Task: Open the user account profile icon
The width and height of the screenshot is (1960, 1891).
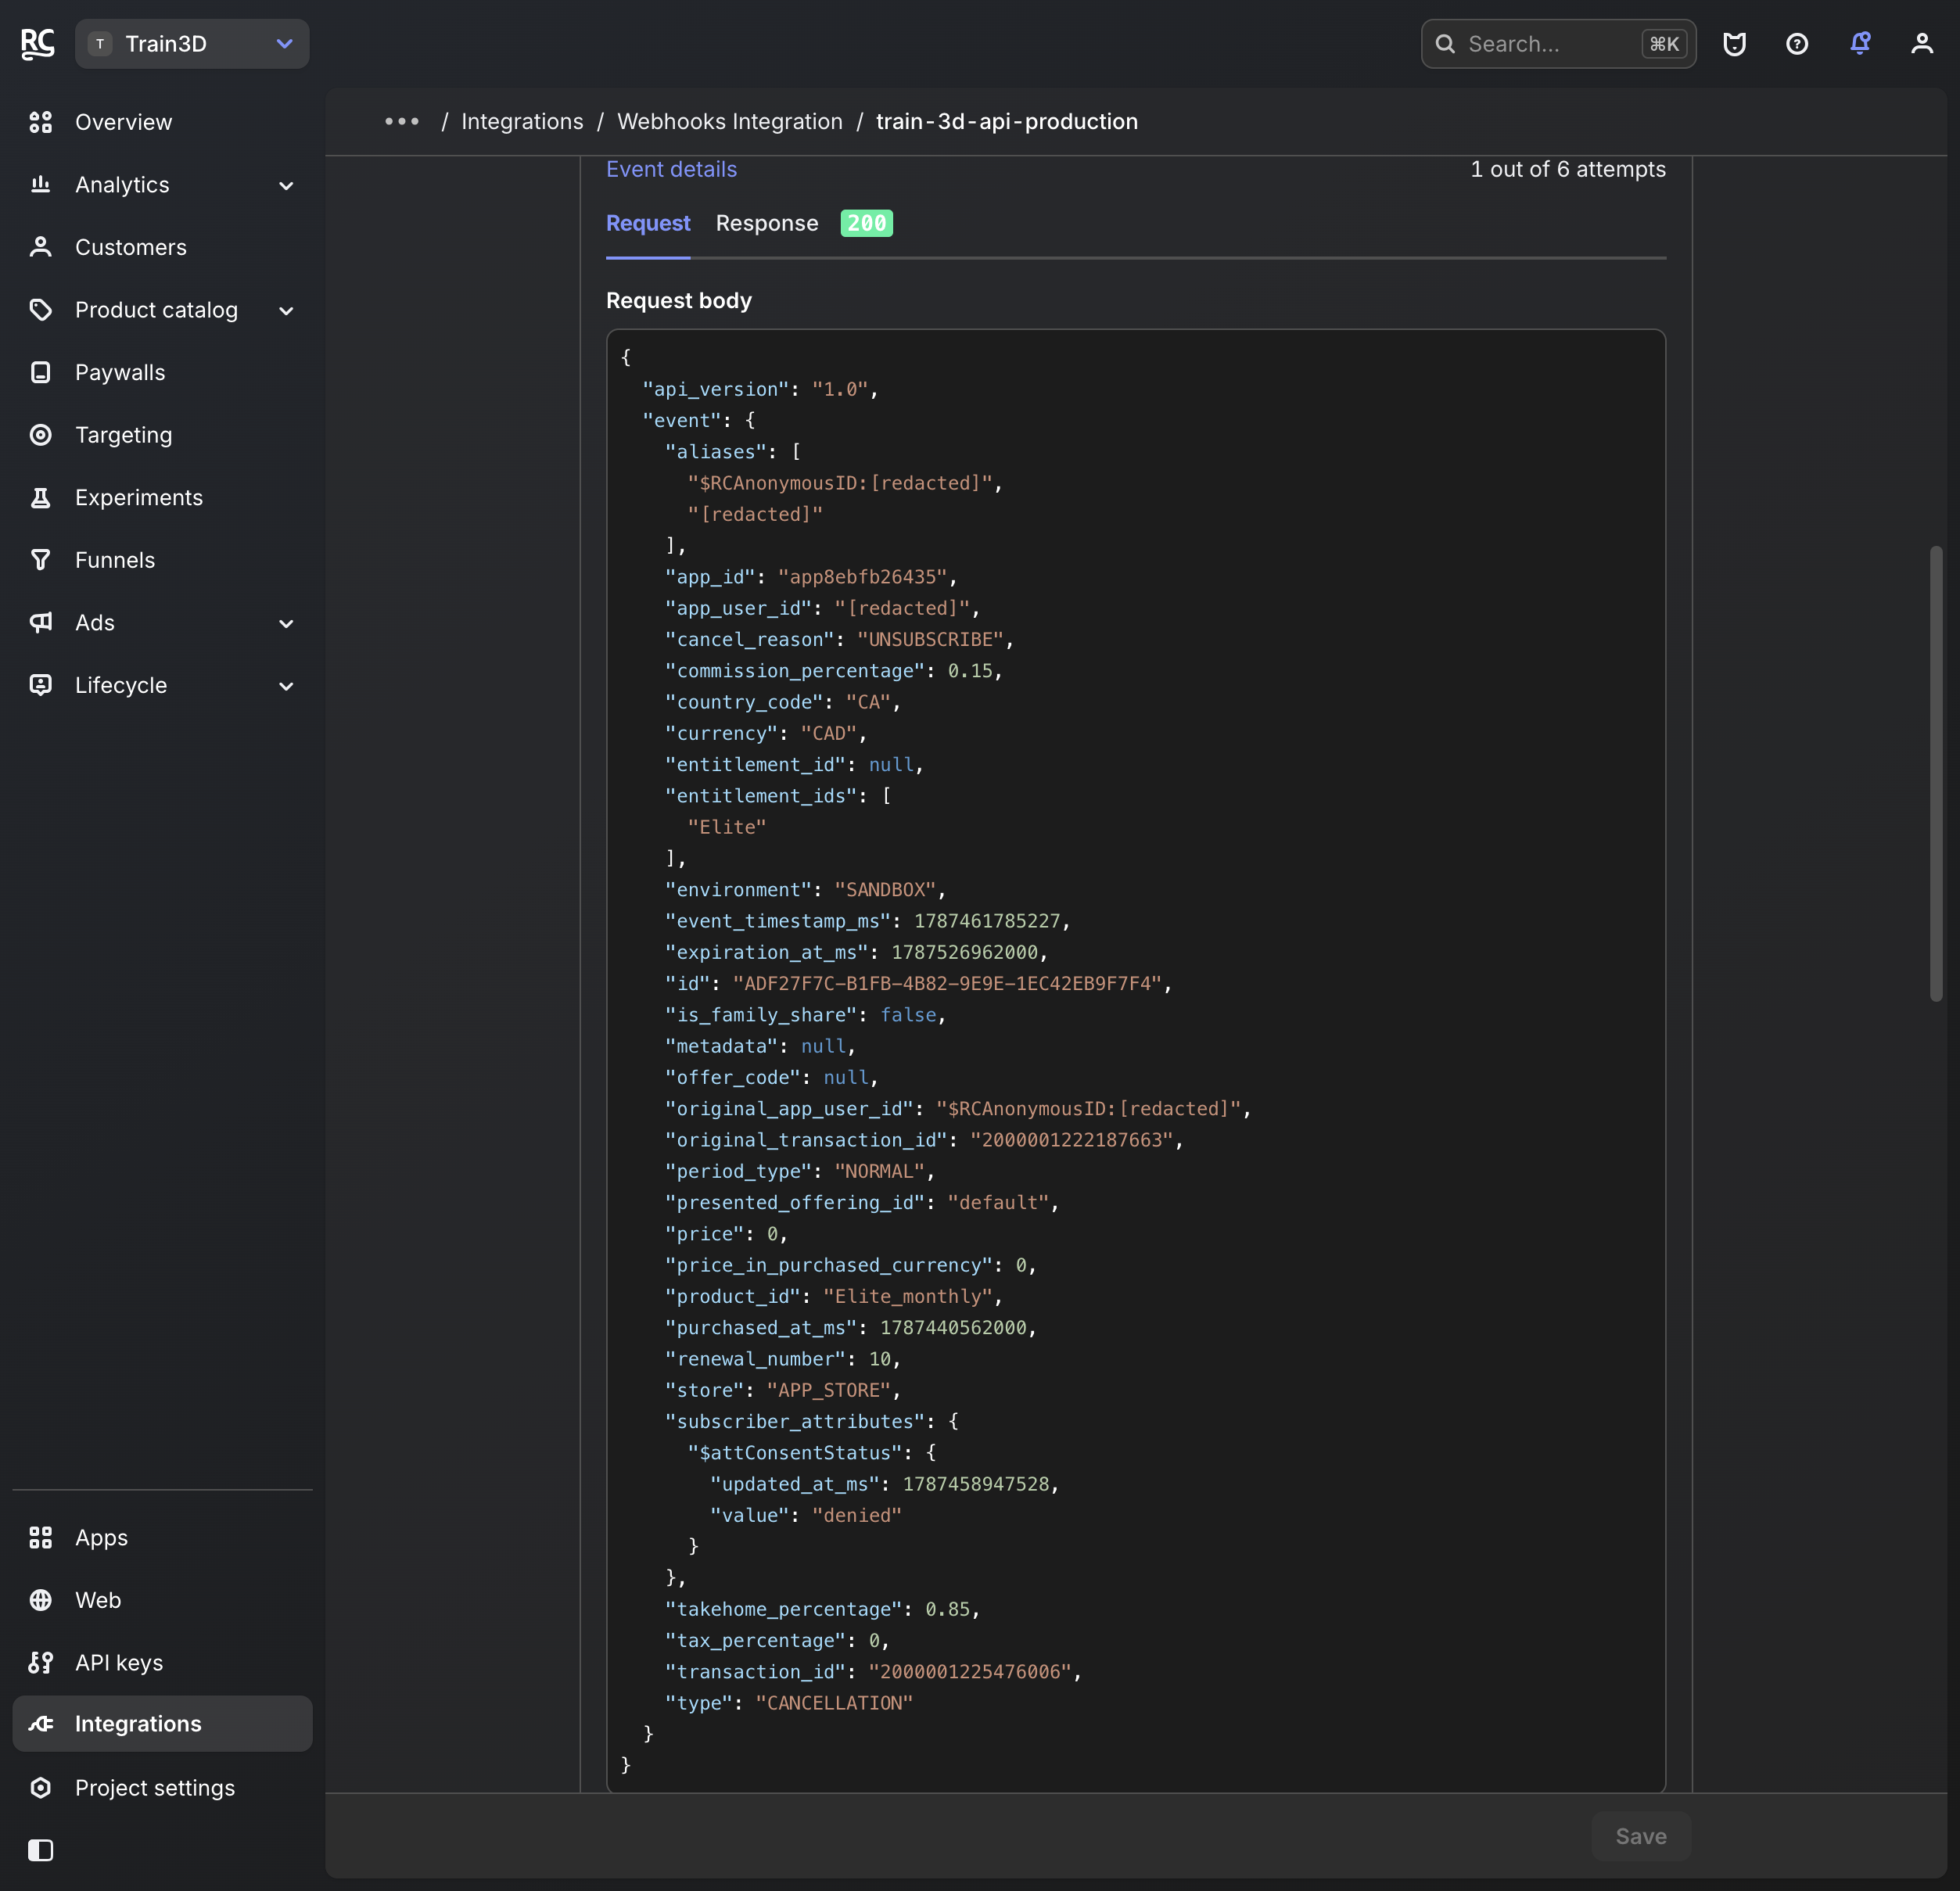Action: pyautogui.click(x=1922, y=44)
